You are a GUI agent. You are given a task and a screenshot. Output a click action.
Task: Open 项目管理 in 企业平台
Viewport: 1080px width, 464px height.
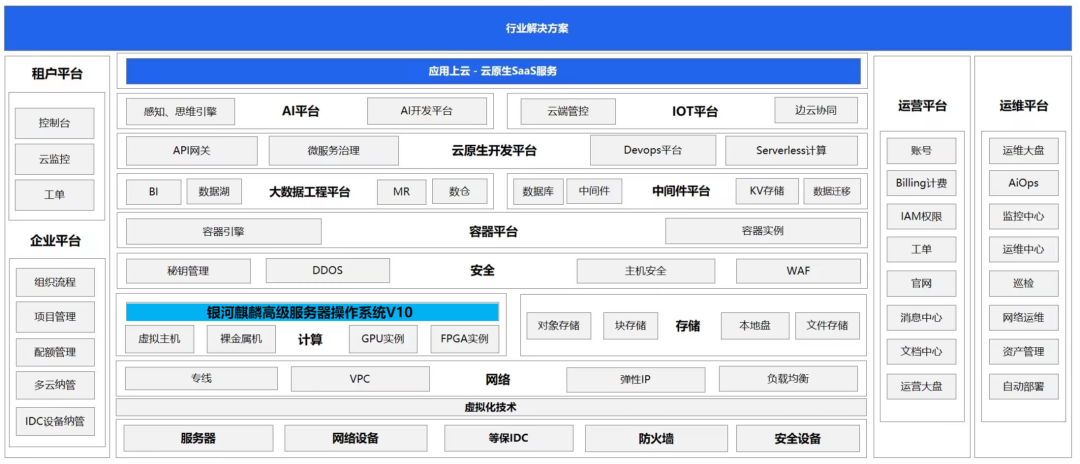pyautogui.click(x=54, y=317)
